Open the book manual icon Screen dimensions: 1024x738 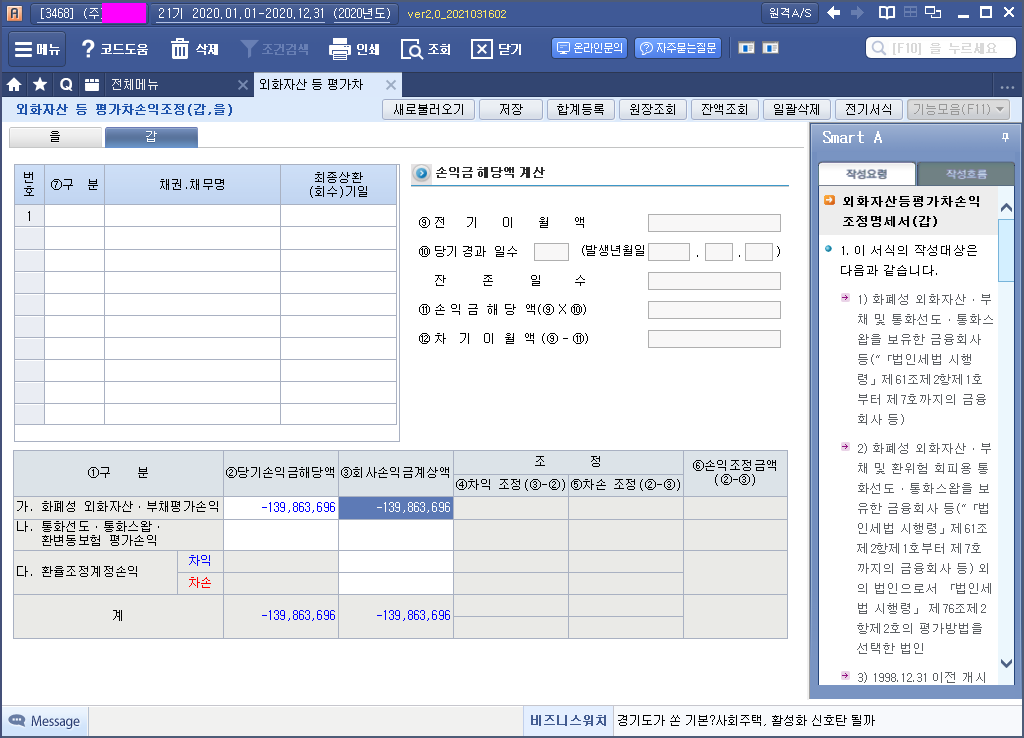pos(887,12)
